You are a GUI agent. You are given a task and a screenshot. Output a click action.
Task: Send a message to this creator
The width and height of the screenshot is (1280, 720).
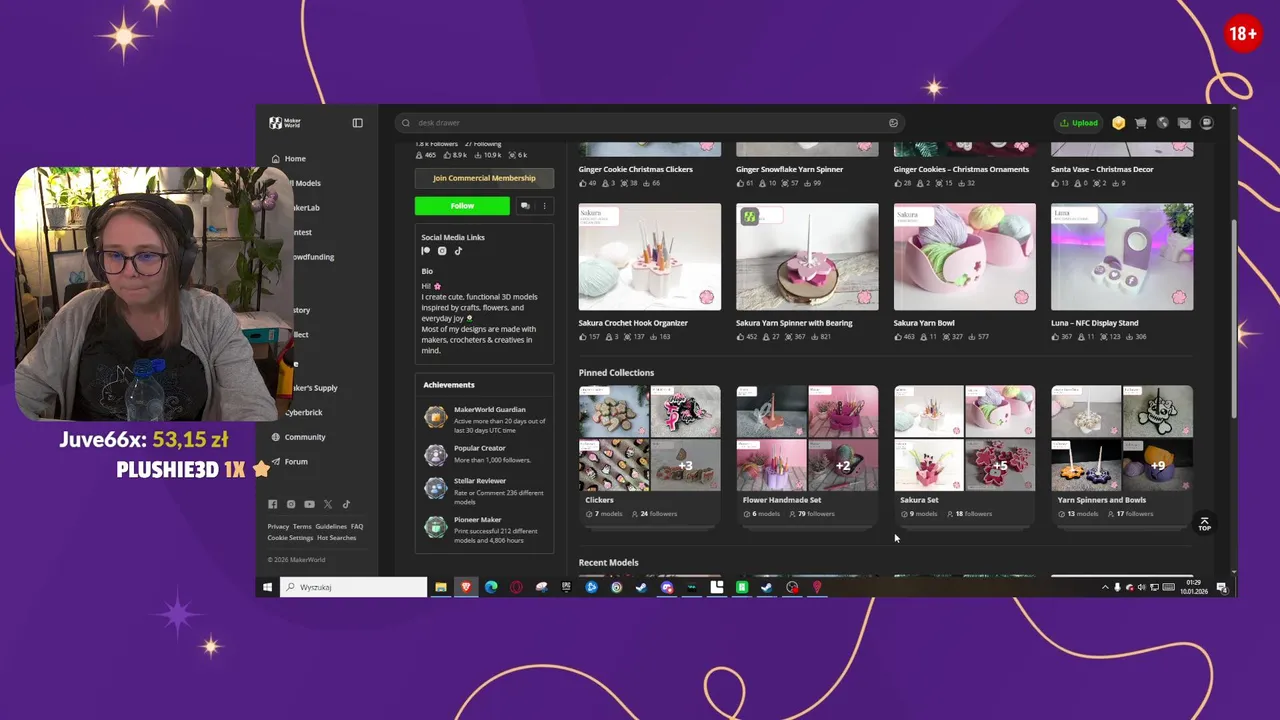pyautogui.click(x=525, y=206)
